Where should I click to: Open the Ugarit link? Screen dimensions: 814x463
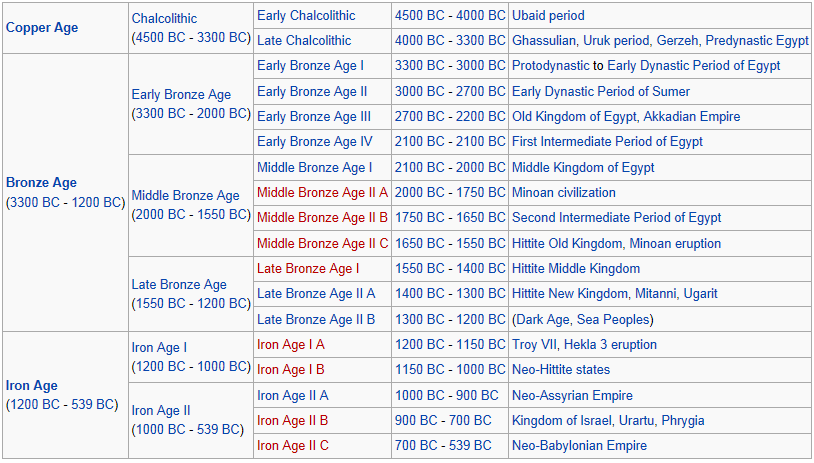pyautogui.click(x=700, y=294)
